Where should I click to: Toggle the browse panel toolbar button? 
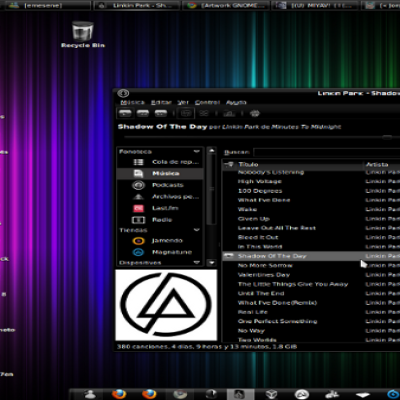pos(229,113)
